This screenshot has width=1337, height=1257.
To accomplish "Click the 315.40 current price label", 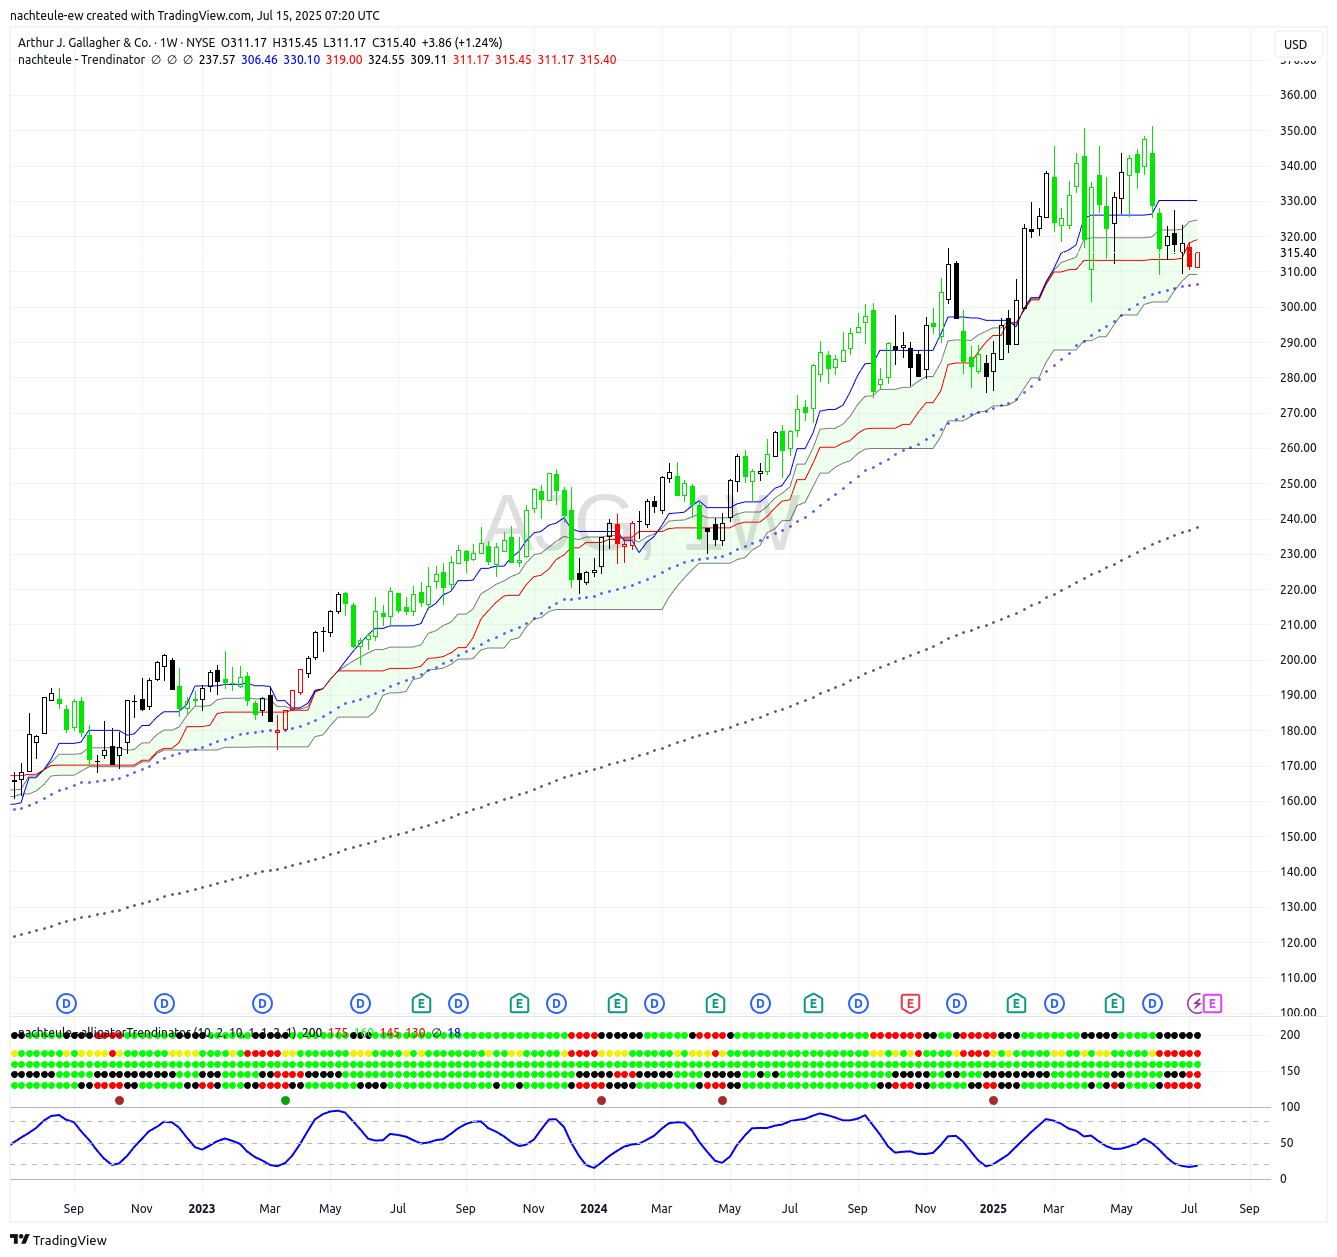I will (1298, 253).
